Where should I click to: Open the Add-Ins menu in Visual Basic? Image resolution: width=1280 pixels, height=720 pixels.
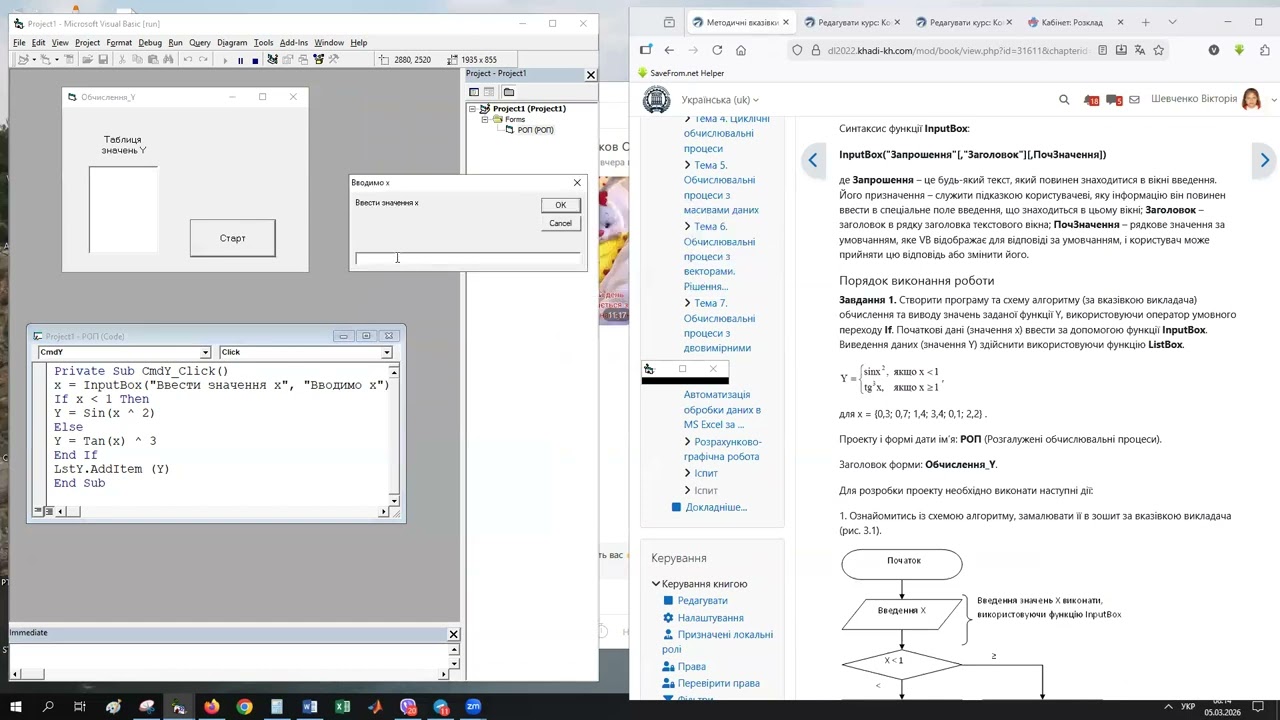pyautogui.click(x=294, y=43)
